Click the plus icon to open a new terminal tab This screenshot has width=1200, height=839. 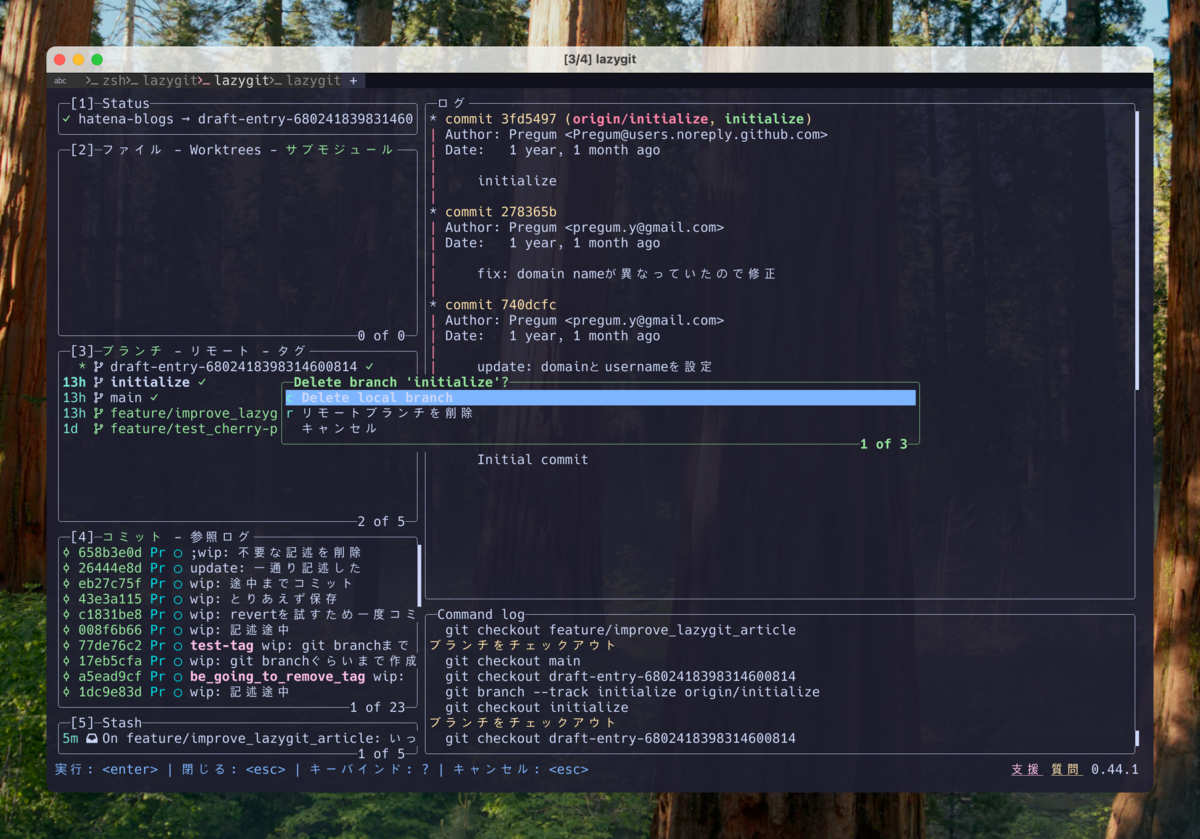tap(351, 81)
